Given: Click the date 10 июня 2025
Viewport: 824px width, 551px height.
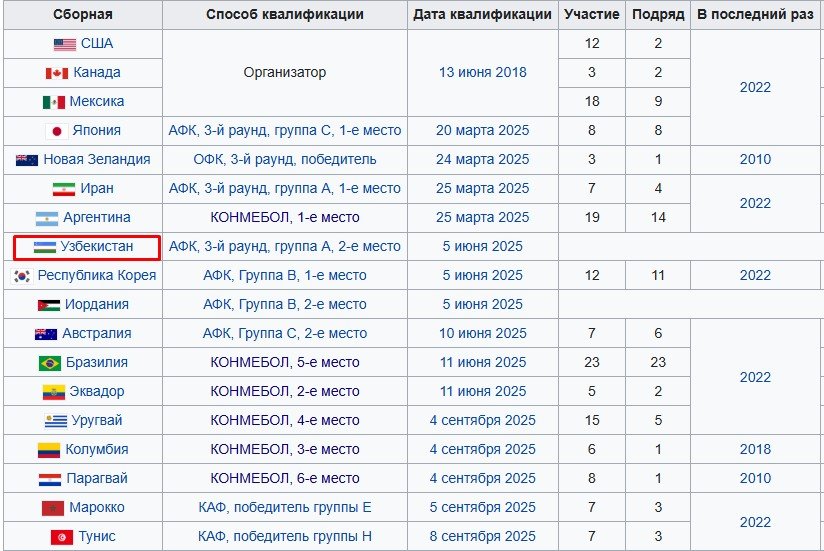Looking at the screenshot, I should 482,333.
